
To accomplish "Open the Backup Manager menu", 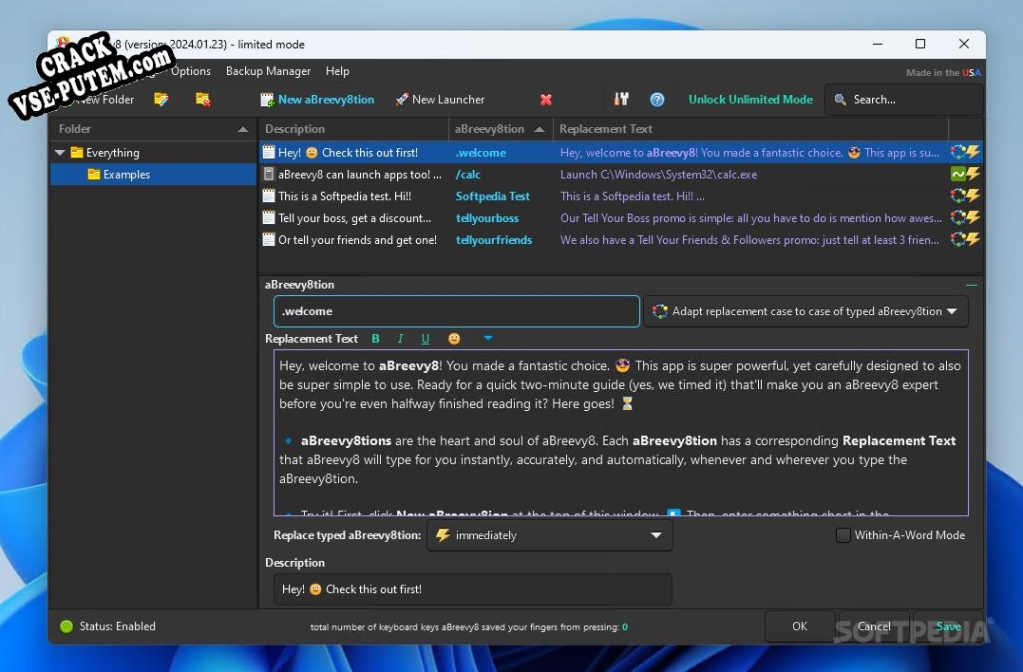I will point(268,70).
